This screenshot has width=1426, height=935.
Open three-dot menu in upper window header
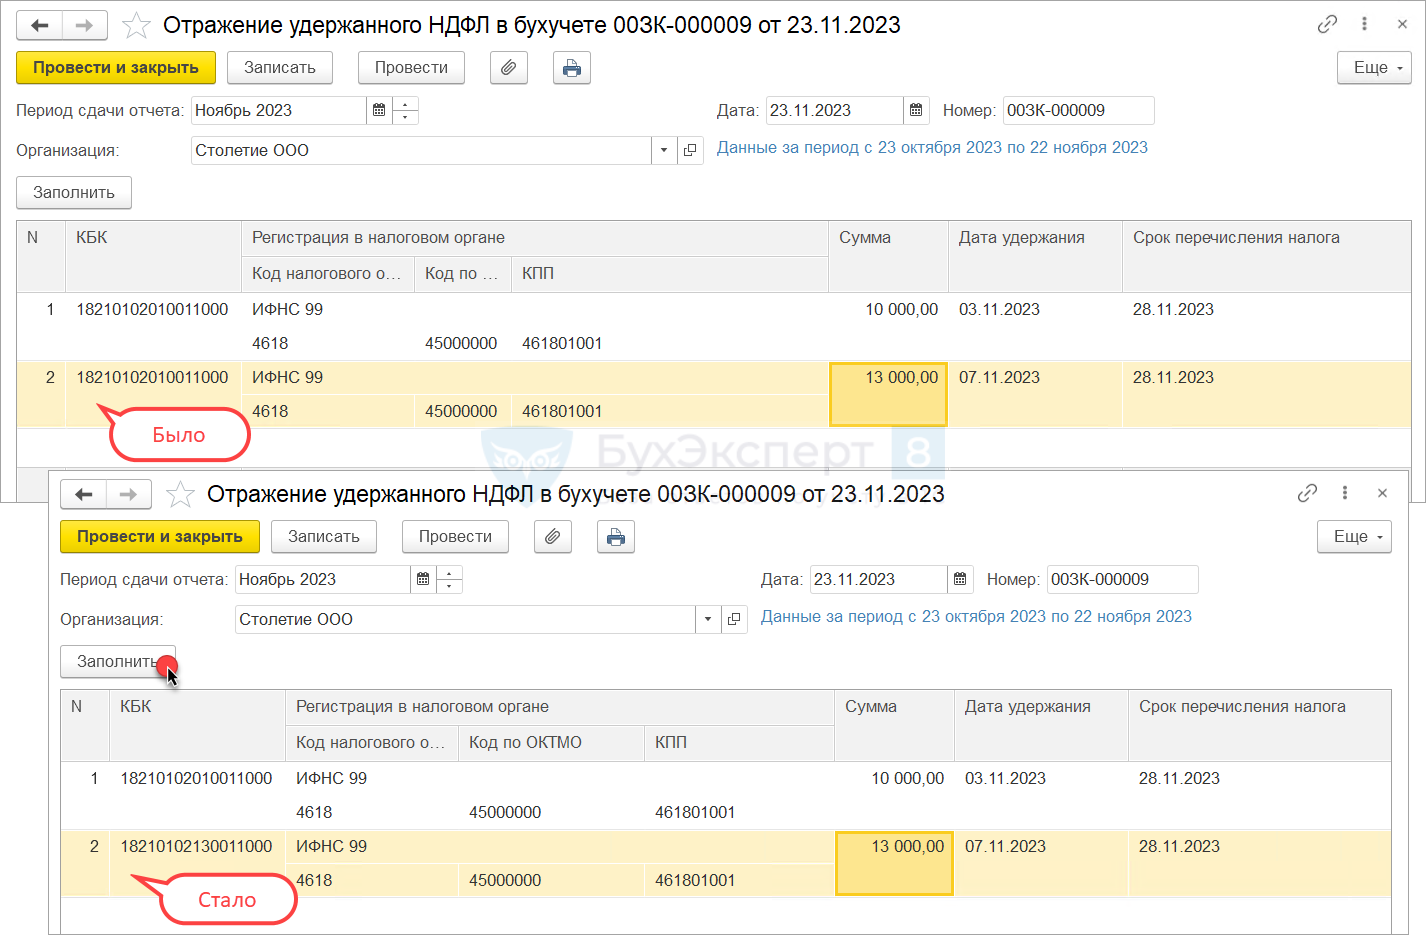(1364, 24)
